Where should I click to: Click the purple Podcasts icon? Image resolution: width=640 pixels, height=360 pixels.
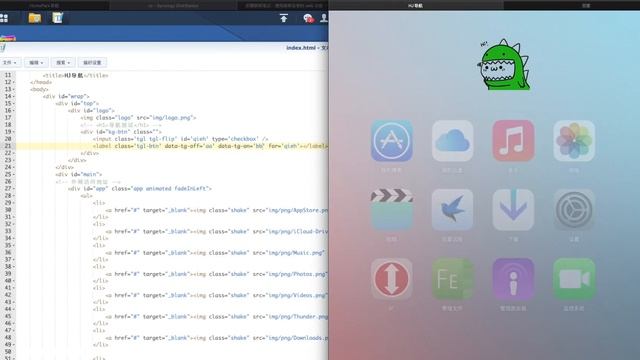513,279
